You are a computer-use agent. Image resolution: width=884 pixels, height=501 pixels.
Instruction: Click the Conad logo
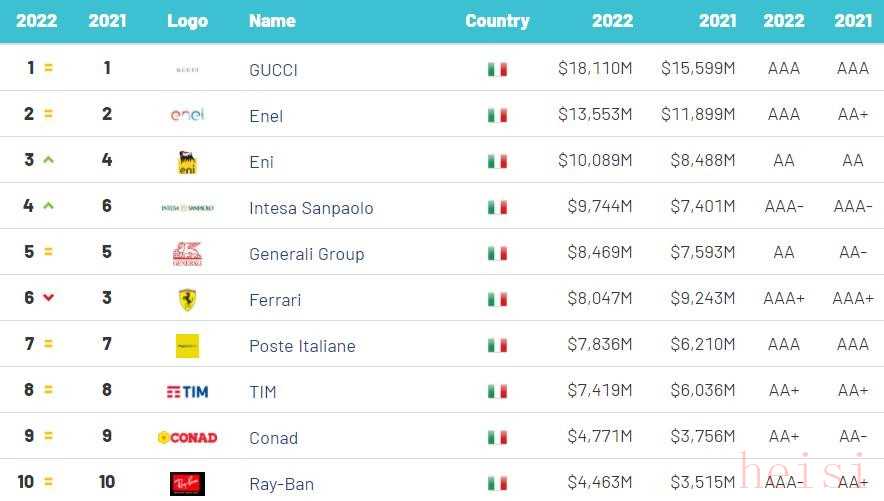(x=187, y=437)
